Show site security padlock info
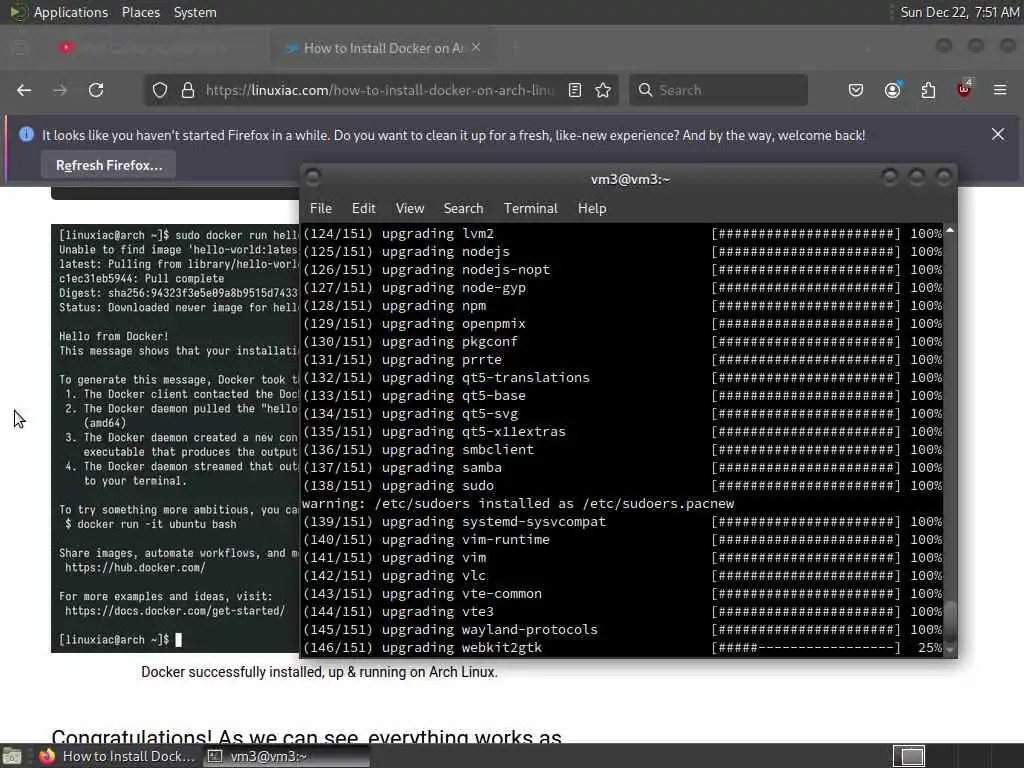Image resolution: width=1024 pixels, height=768 pixels. coord(188,90)
